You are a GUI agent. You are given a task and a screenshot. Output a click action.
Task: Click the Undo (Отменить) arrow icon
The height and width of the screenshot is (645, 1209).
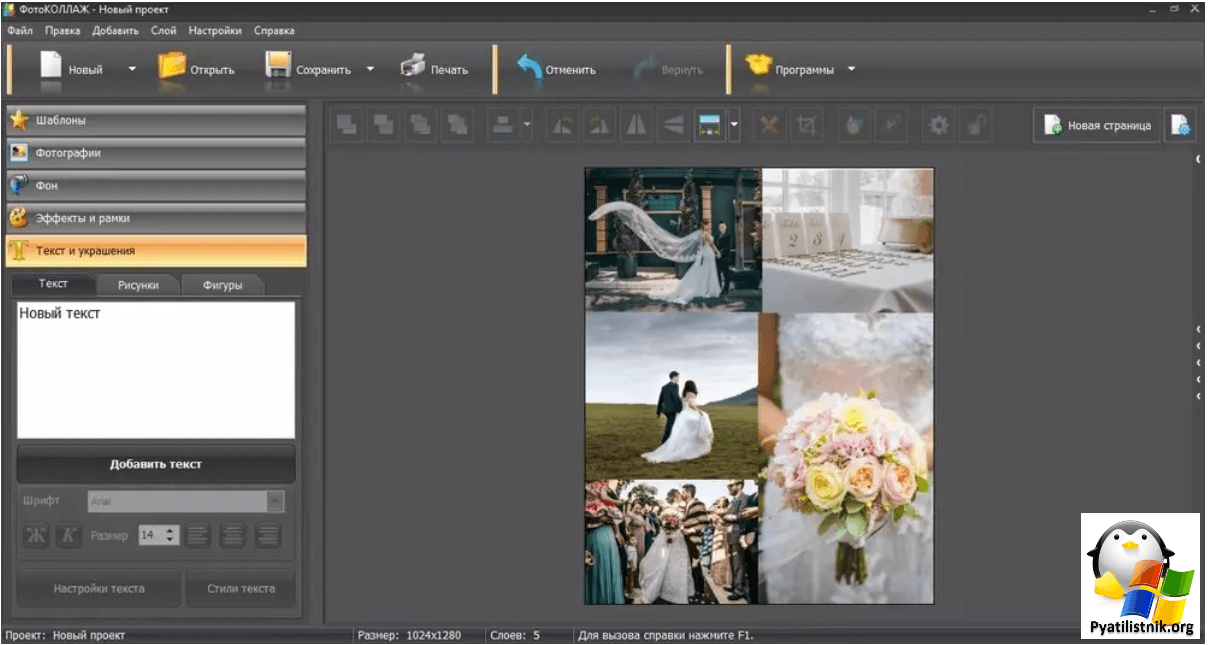(529, 68)
